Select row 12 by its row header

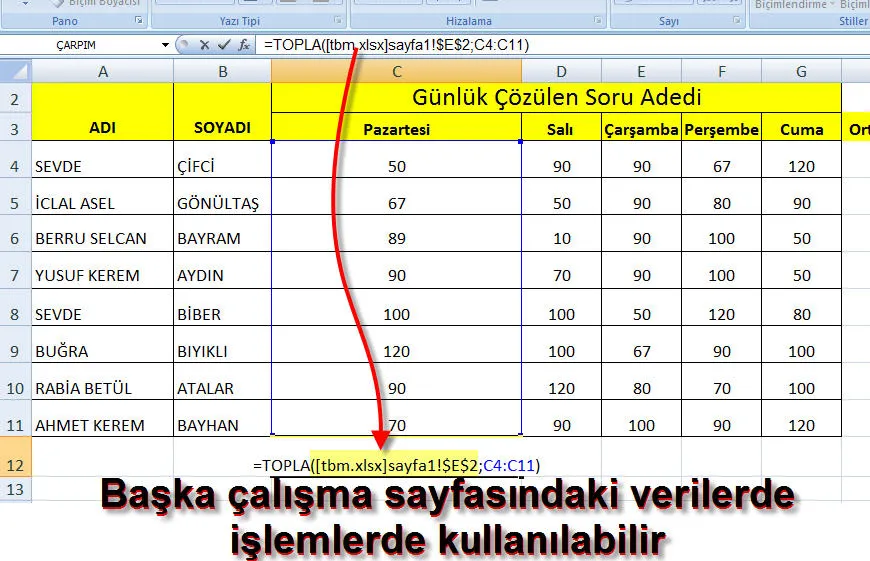pyautogui.click(x=15, y=462)
